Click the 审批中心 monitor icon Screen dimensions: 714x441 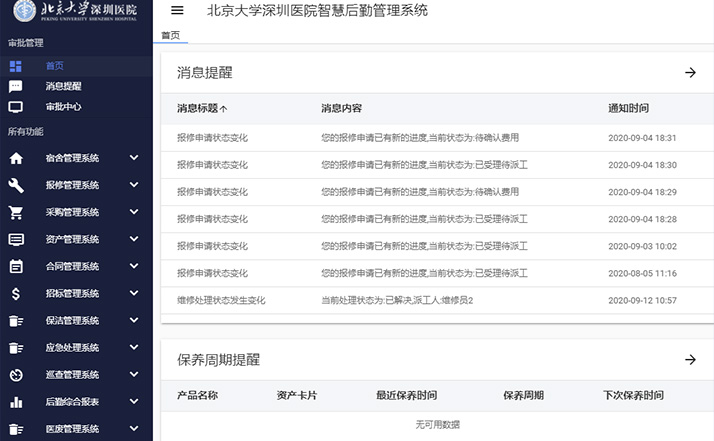pyautogui.click(x=16, y=107)
